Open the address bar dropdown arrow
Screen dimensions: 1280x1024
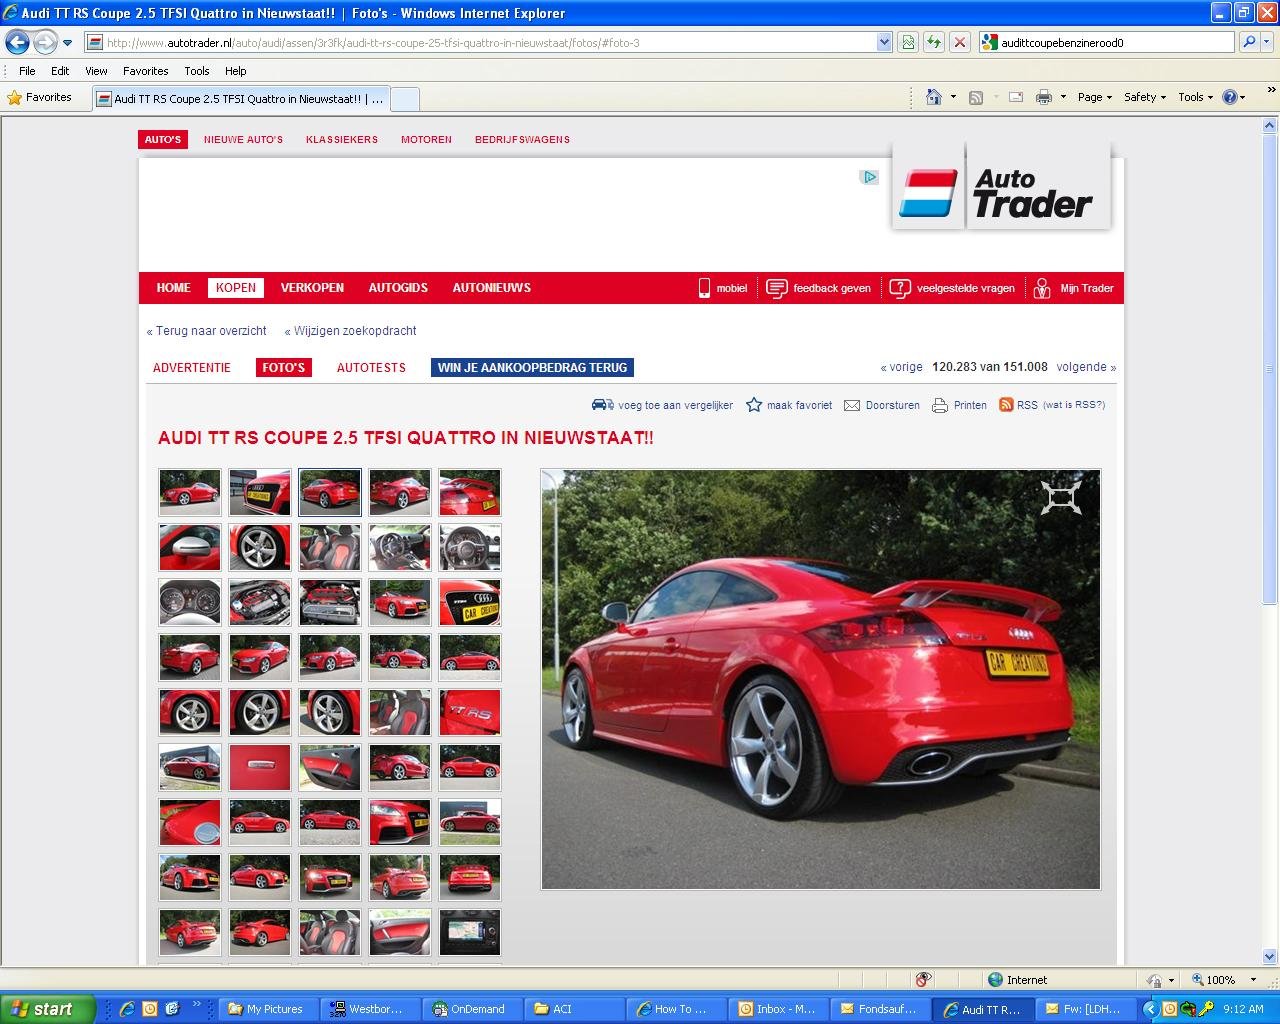pos(884,42)
